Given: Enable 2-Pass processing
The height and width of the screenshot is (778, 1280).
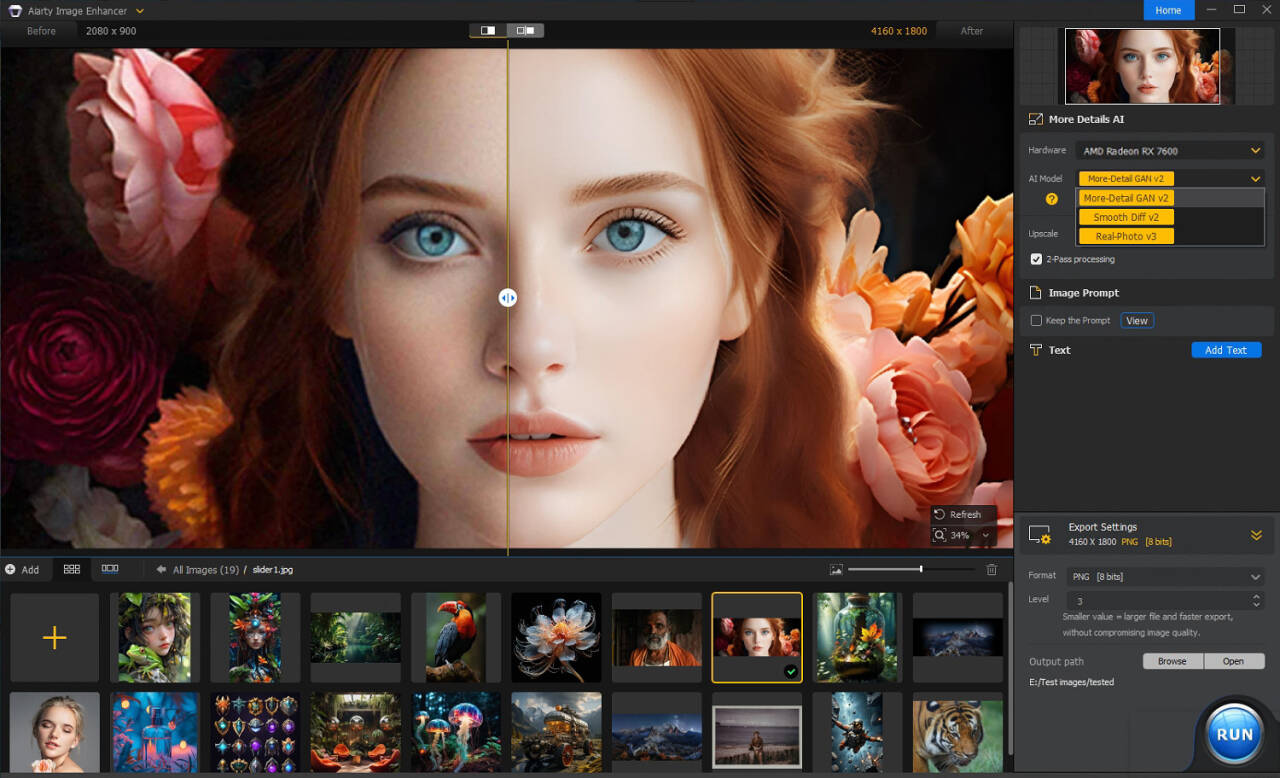Looking at the screenshot, I should (x=1038, y=259).
